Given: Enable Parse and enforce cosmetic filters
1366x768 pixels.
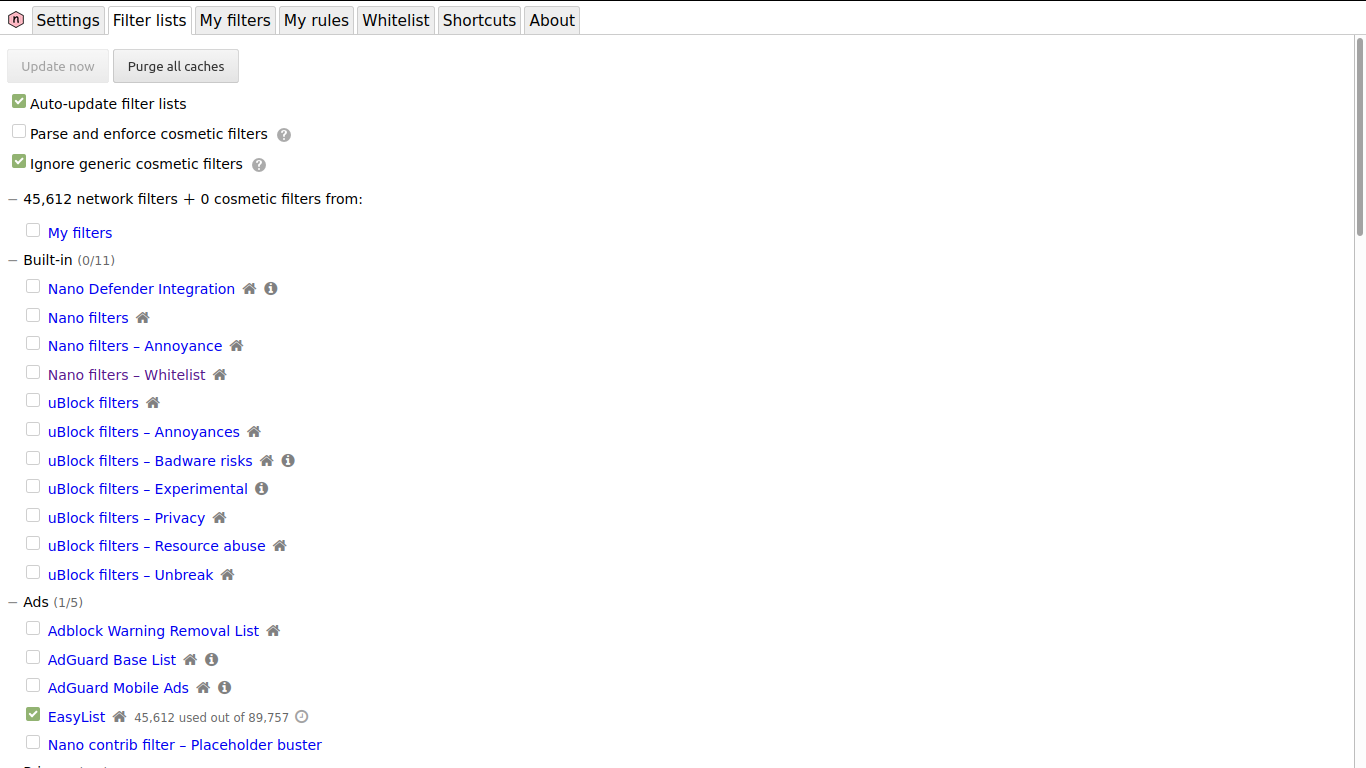Looking at the screenshot, I should (x=18, y=130).
